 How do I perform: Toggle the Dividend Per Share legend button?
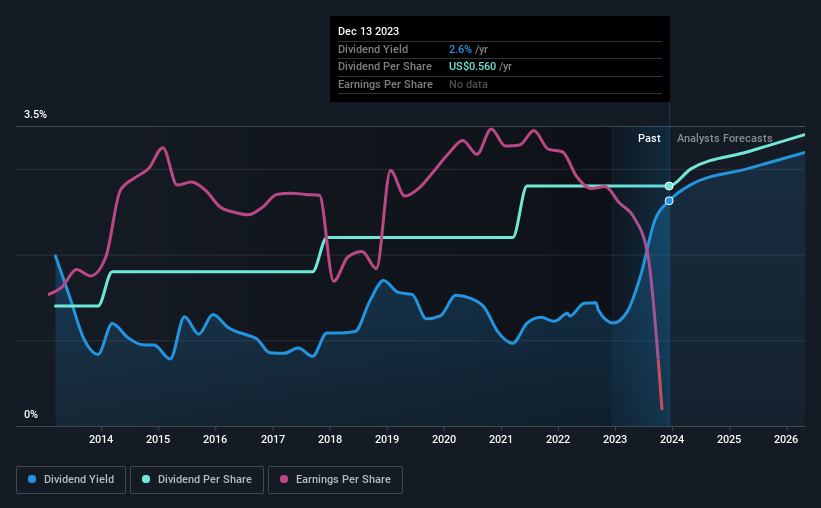[x=197, y=480]
